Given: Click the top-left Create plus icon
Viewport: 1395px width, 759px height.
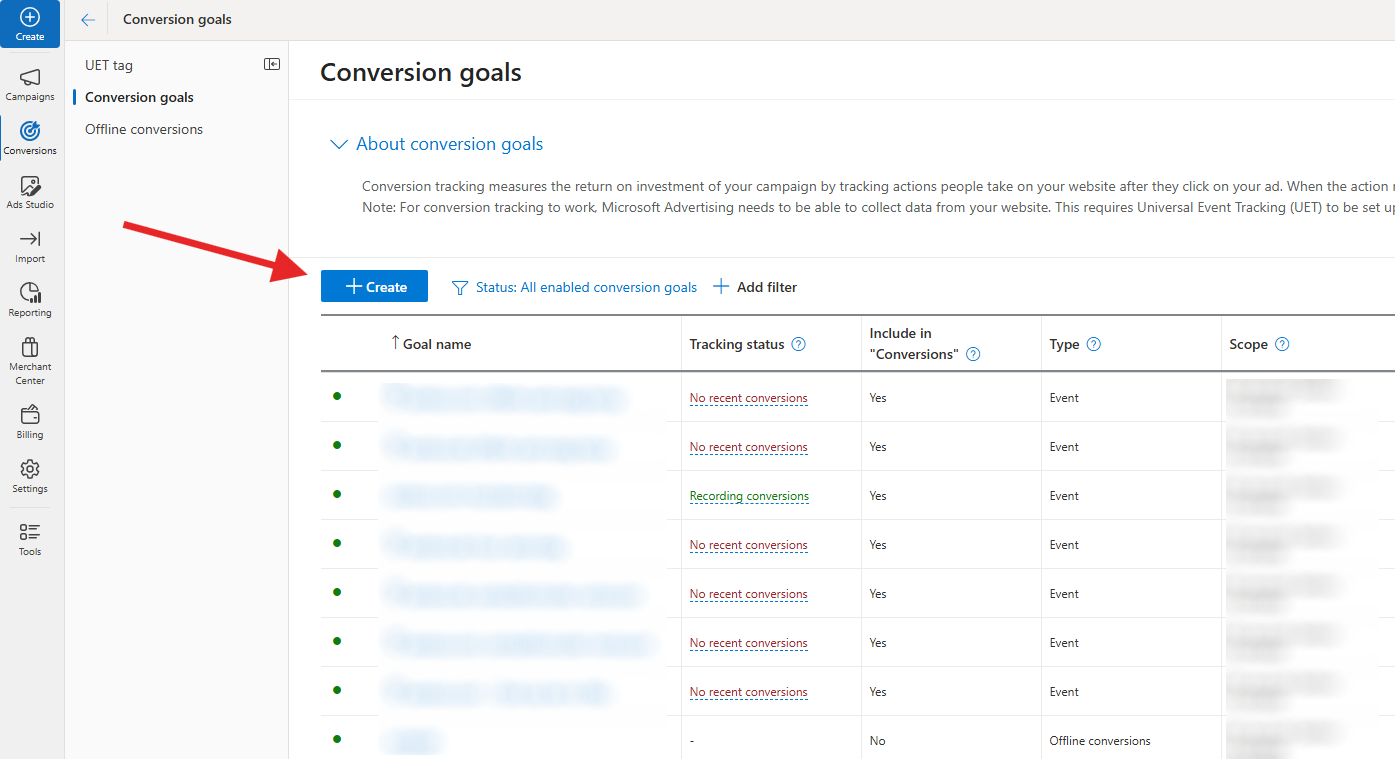Looking at the screenshot, I should 30,24.
